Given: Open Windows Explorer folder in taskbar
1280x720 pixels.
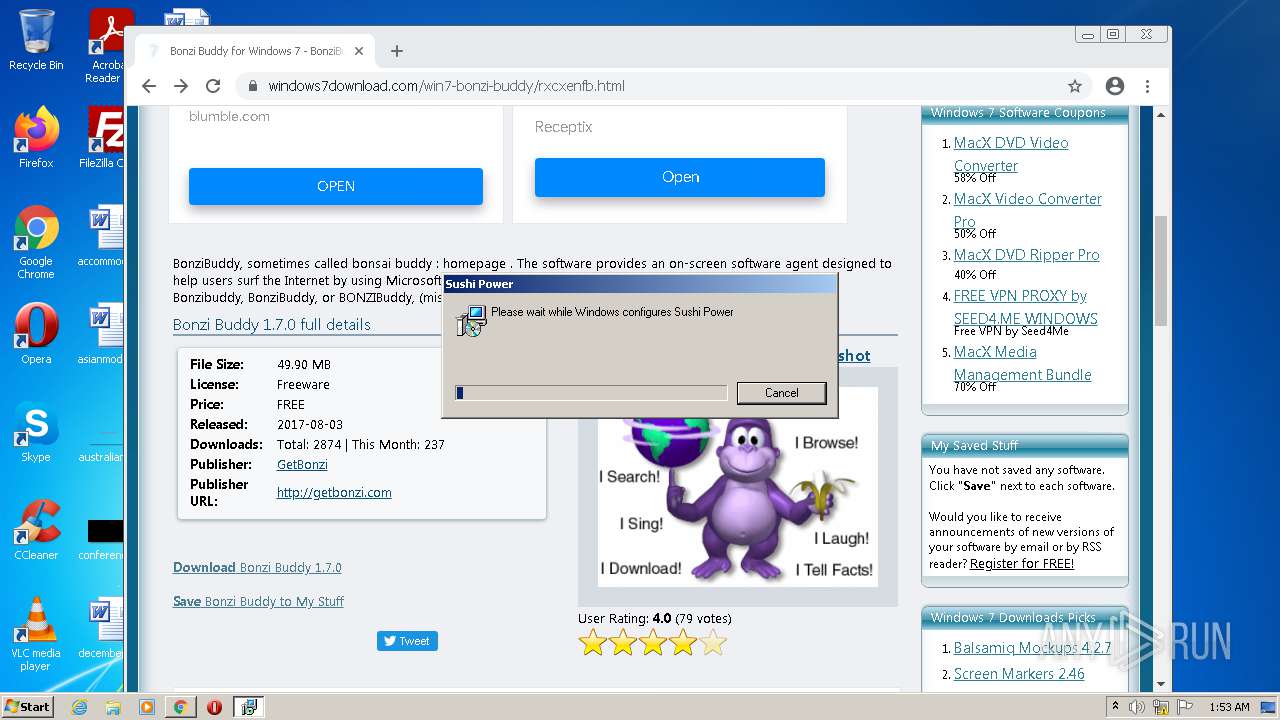Looking at the screenshot, I should [113, 707].
